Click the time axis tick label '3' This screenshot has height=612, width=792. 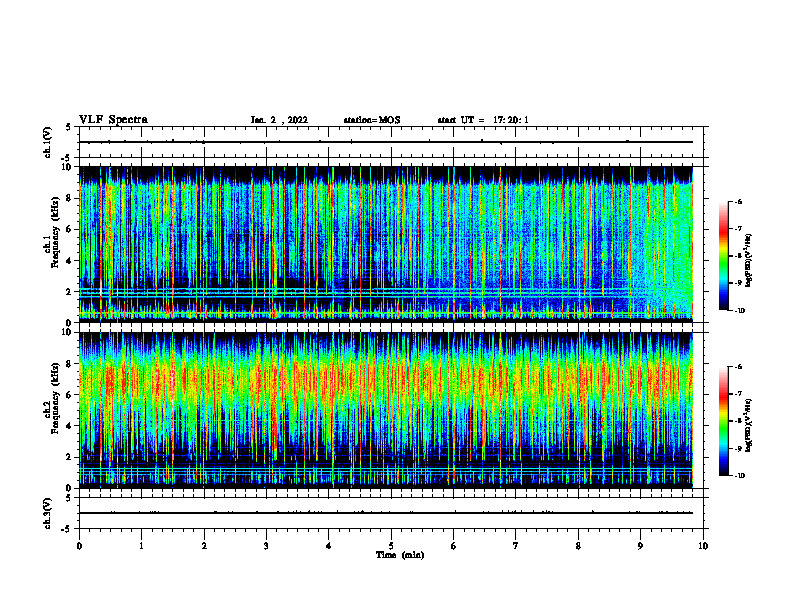266,546
